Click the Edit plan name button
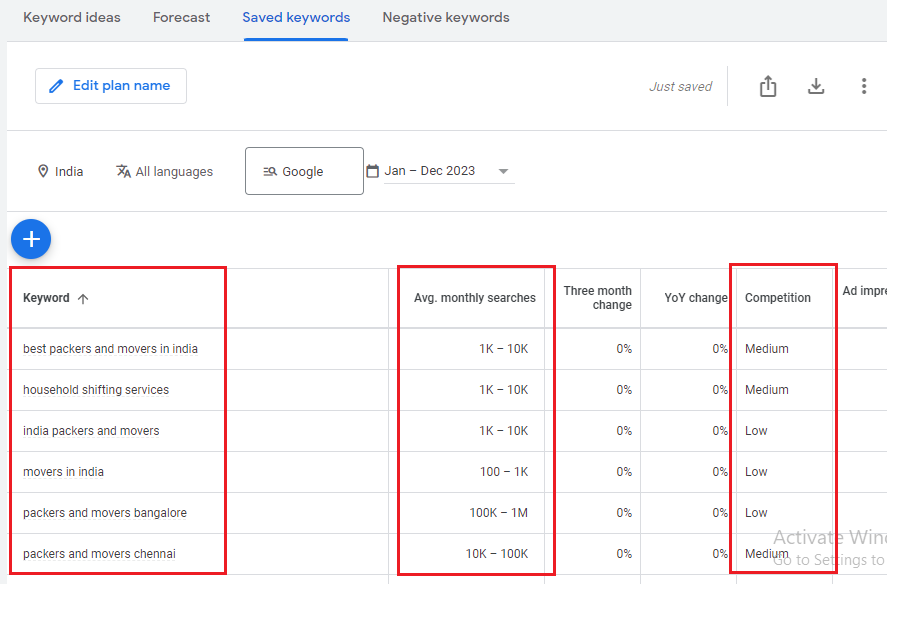This screenshot has height=630, width=899. tap(111, 86)
